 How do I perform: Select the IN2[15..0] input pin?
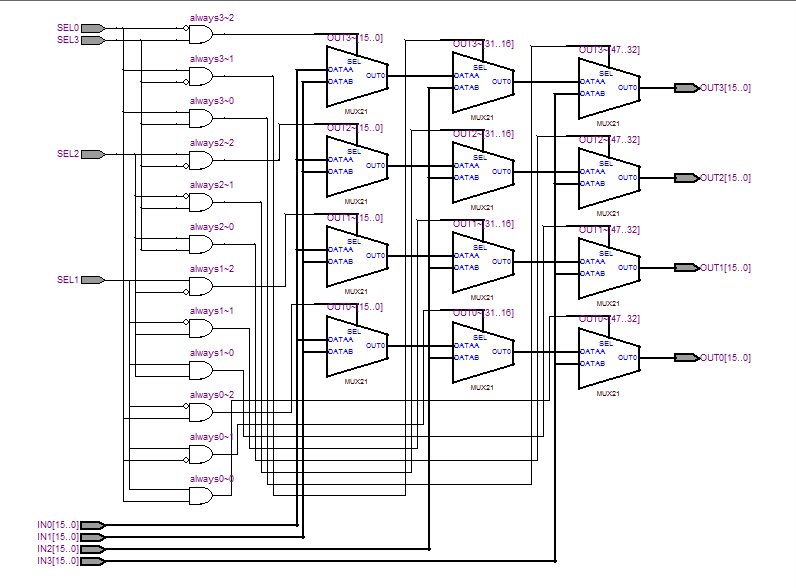[93, 549]
